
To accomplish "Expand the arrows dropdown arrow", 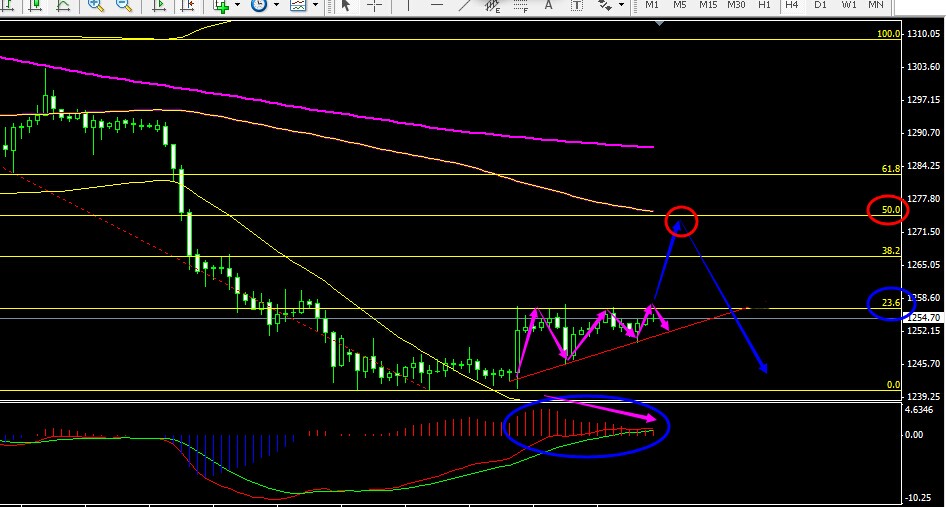I will [621, 5].
